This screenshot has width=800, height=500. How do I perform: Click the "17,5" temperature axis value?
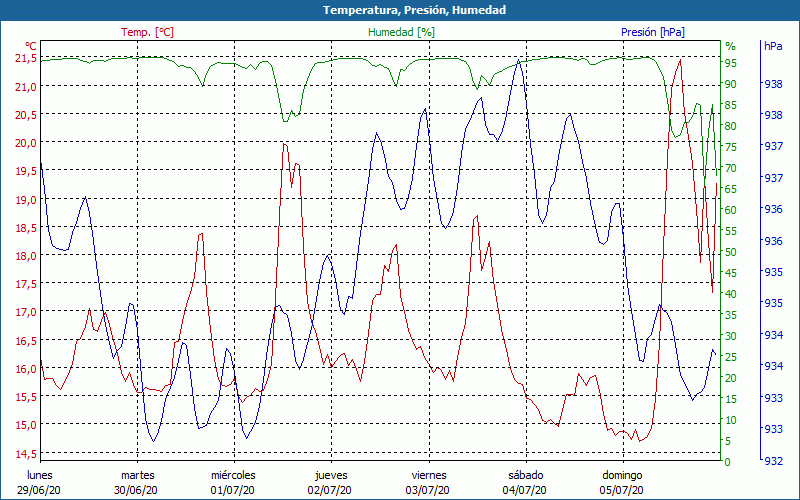[x=26, y=284]
